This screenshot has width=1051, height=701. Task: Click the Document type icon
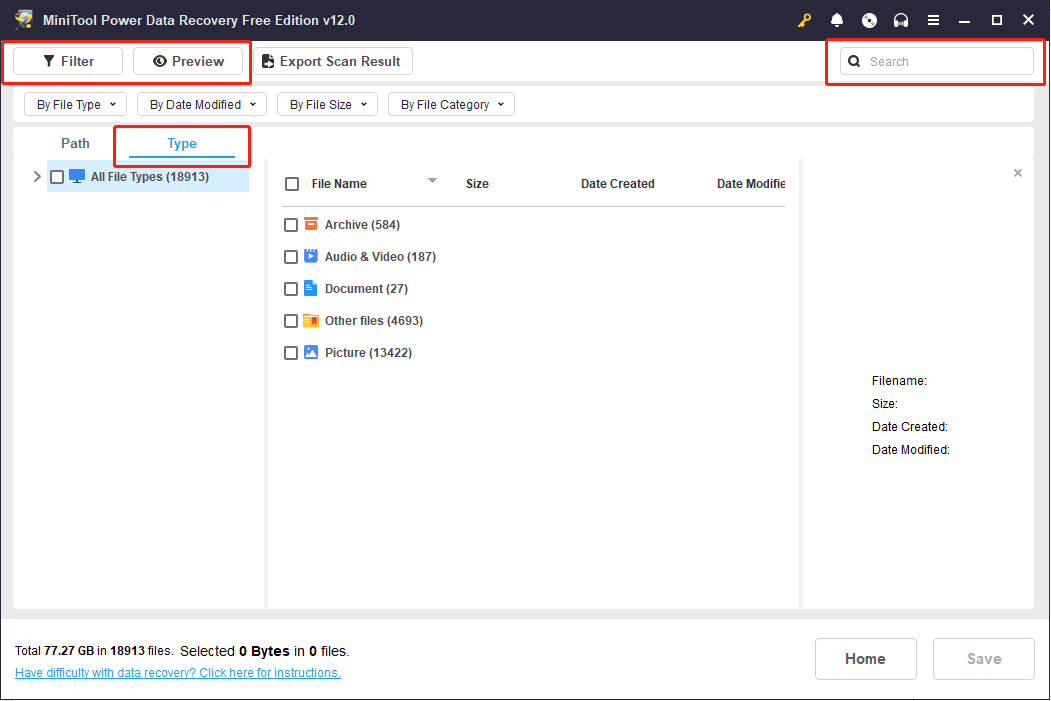click(310, 288)
